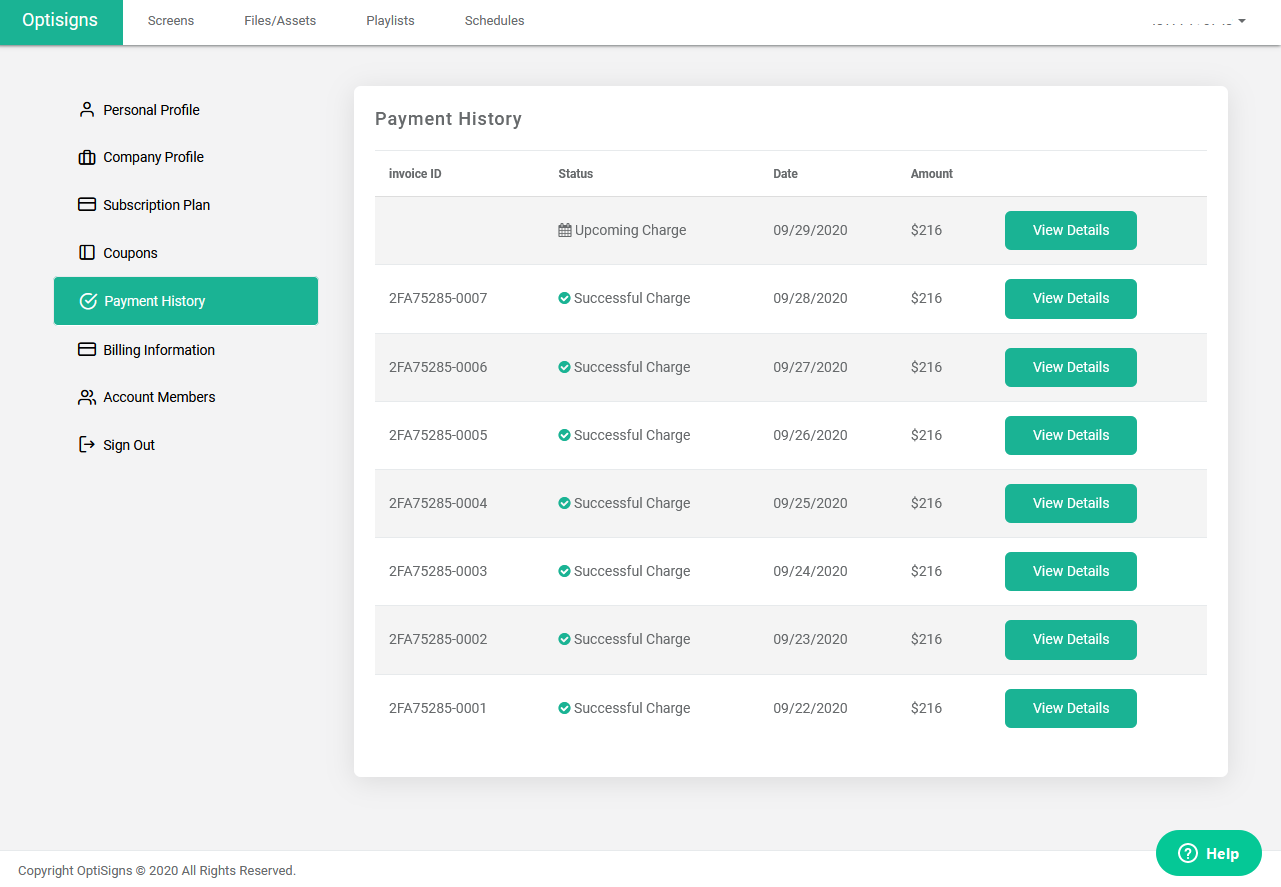This screenshot has width=1281, height=887.
Task: View details for invoice 2FA75285-0001
Action: (1070, 708)
